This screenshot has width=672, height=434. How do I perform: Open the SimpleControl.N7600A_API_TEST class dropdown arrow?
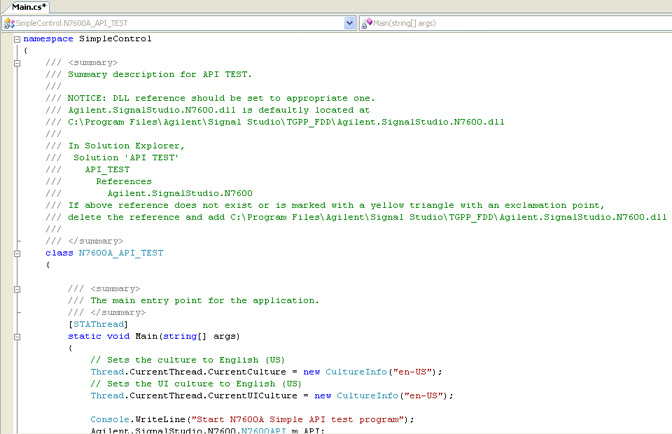coord(350,23)
